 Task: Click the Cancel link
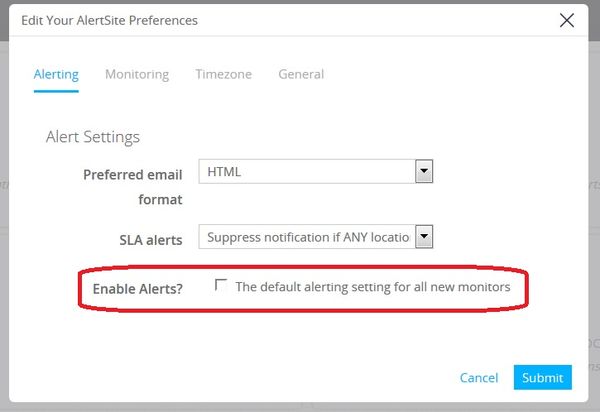[x=479, y=378]
